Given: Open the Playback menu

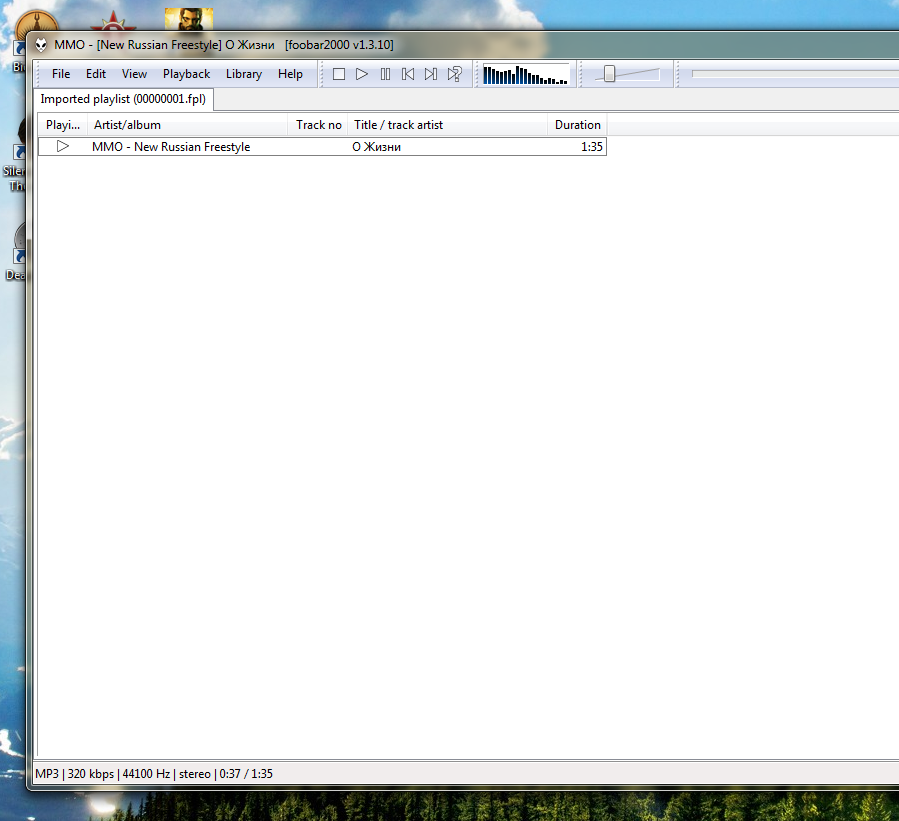Looking at the screenshot, I should [x=186, y=74].
